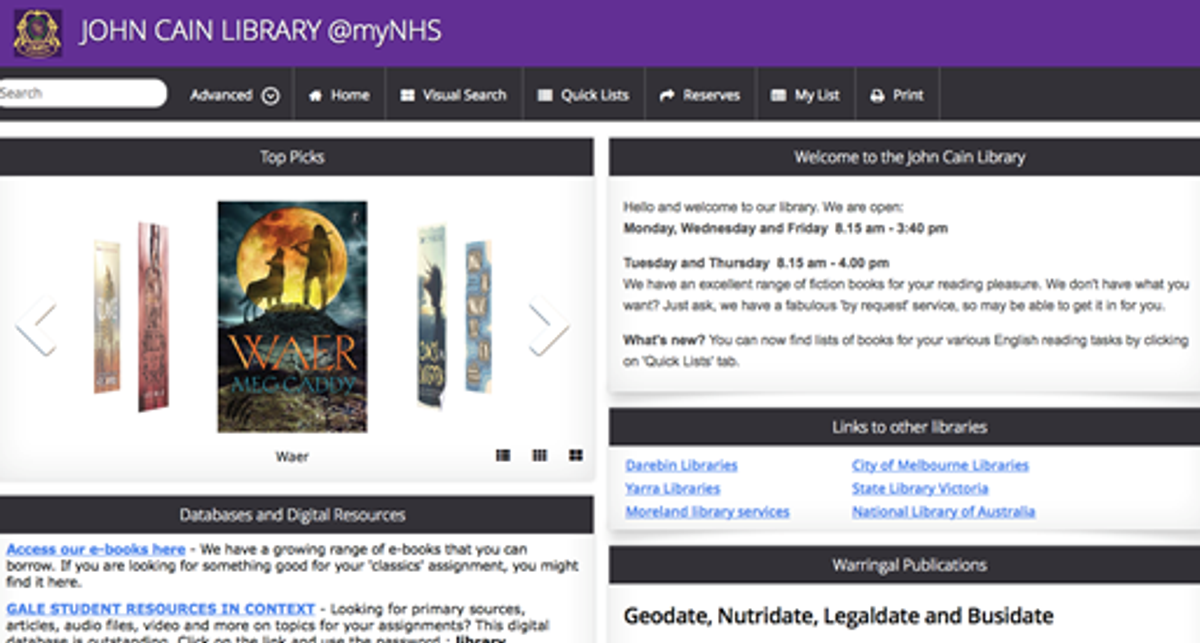Click 'JOHN CAIN LIBRARY @myNHS' title
Screen dimensions: 1200x643
pyautogui.click(x=260, y=32)
